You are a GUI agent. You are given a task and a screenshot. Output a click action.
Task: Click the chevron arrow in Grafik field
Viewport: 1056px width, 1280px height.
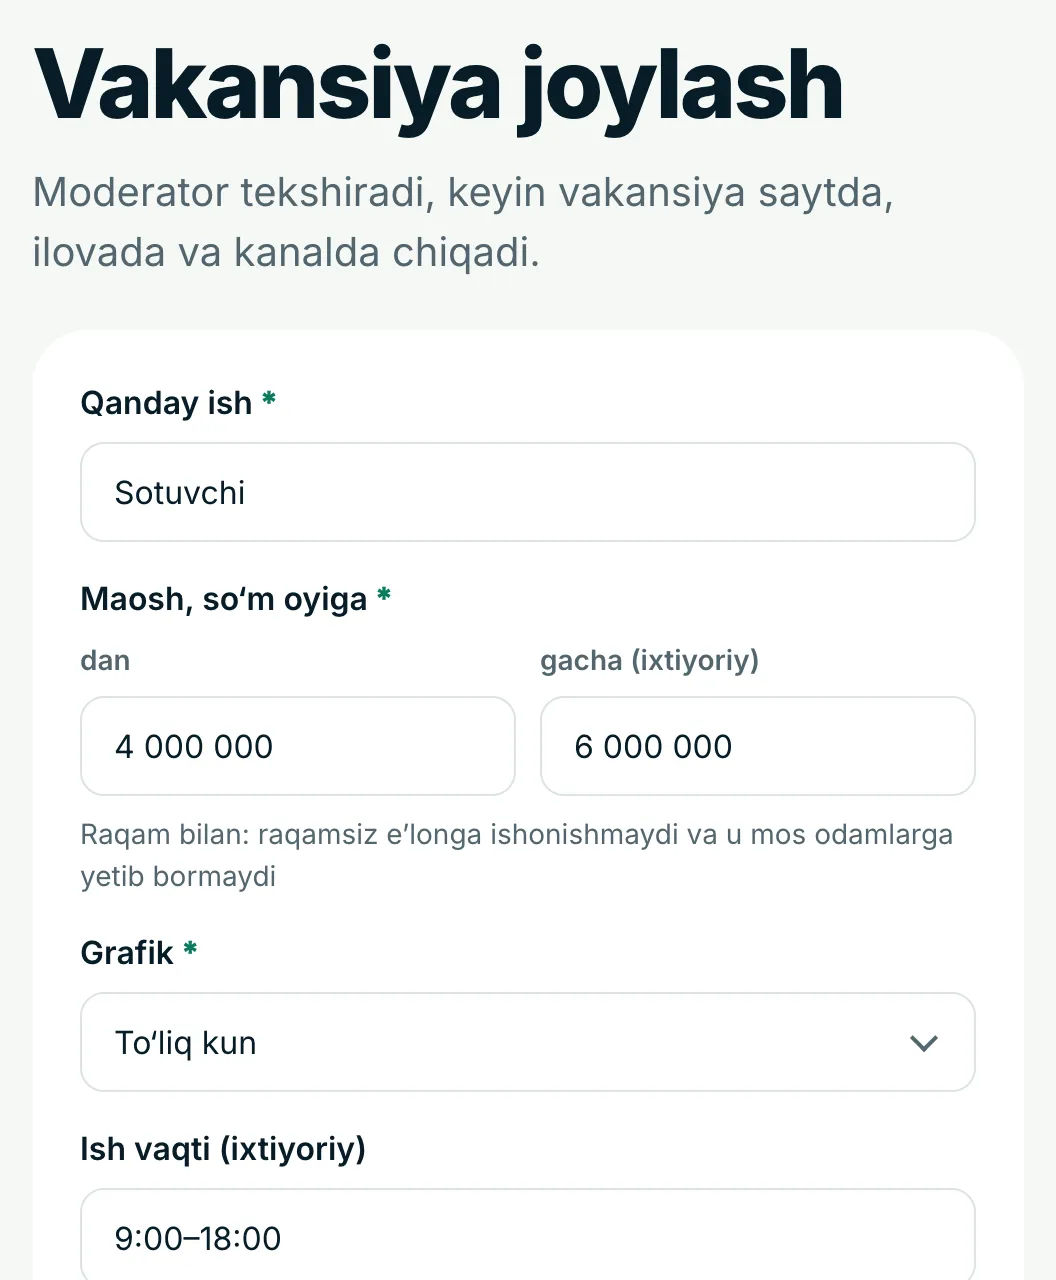tap(924, 1043)
